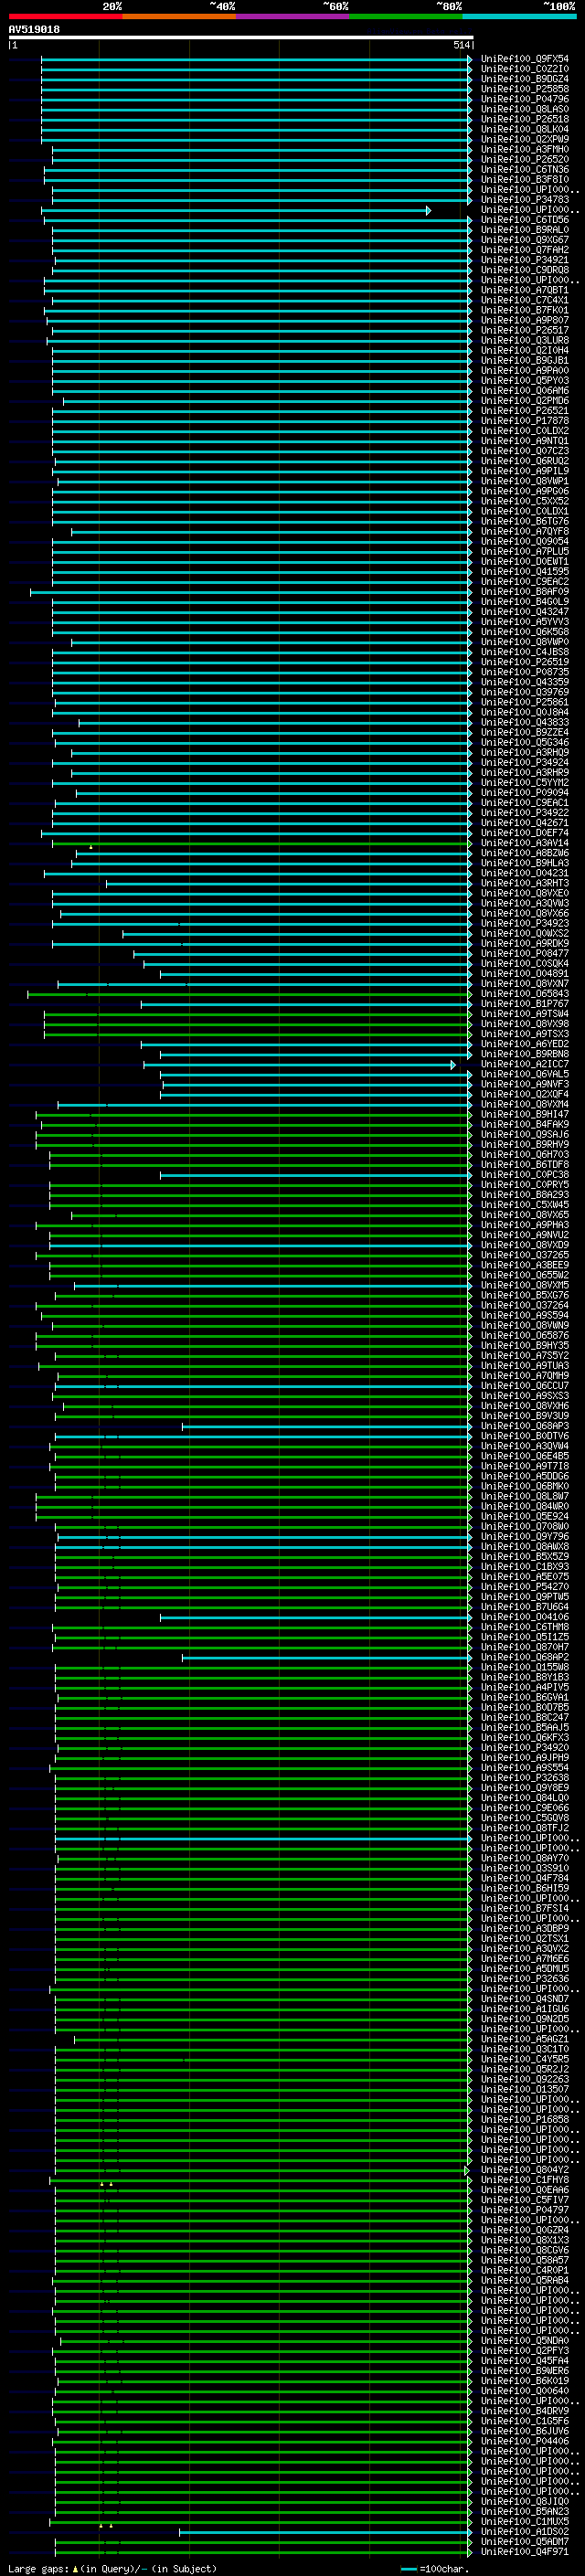
Task: Select the UniRef100_A6YED2 label
Action: [x=524, y=1044]
